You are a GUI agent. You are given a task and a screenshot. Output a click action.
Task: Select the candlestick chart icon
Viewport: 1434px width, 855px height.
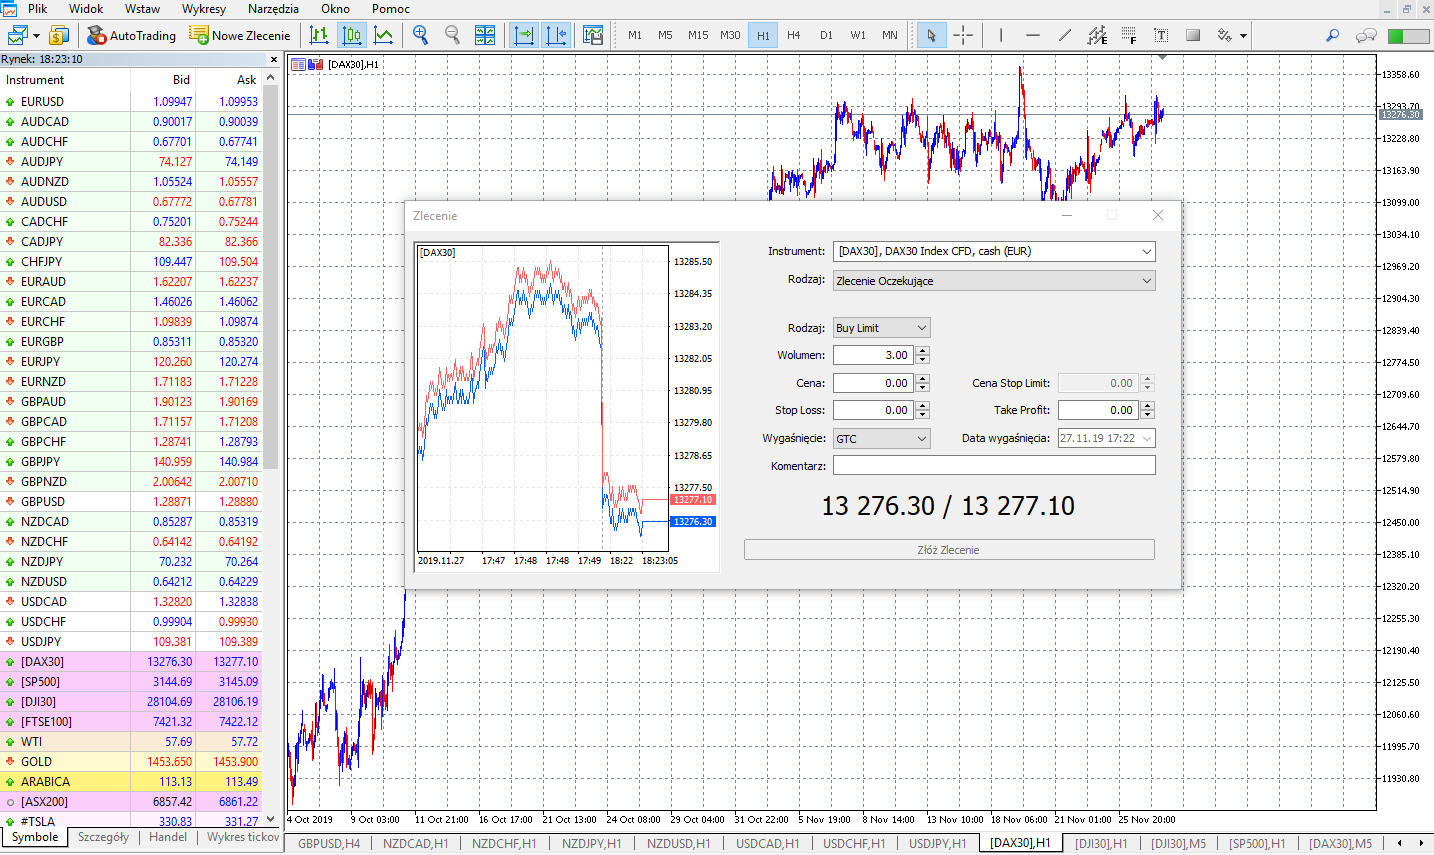click(352, 35)
